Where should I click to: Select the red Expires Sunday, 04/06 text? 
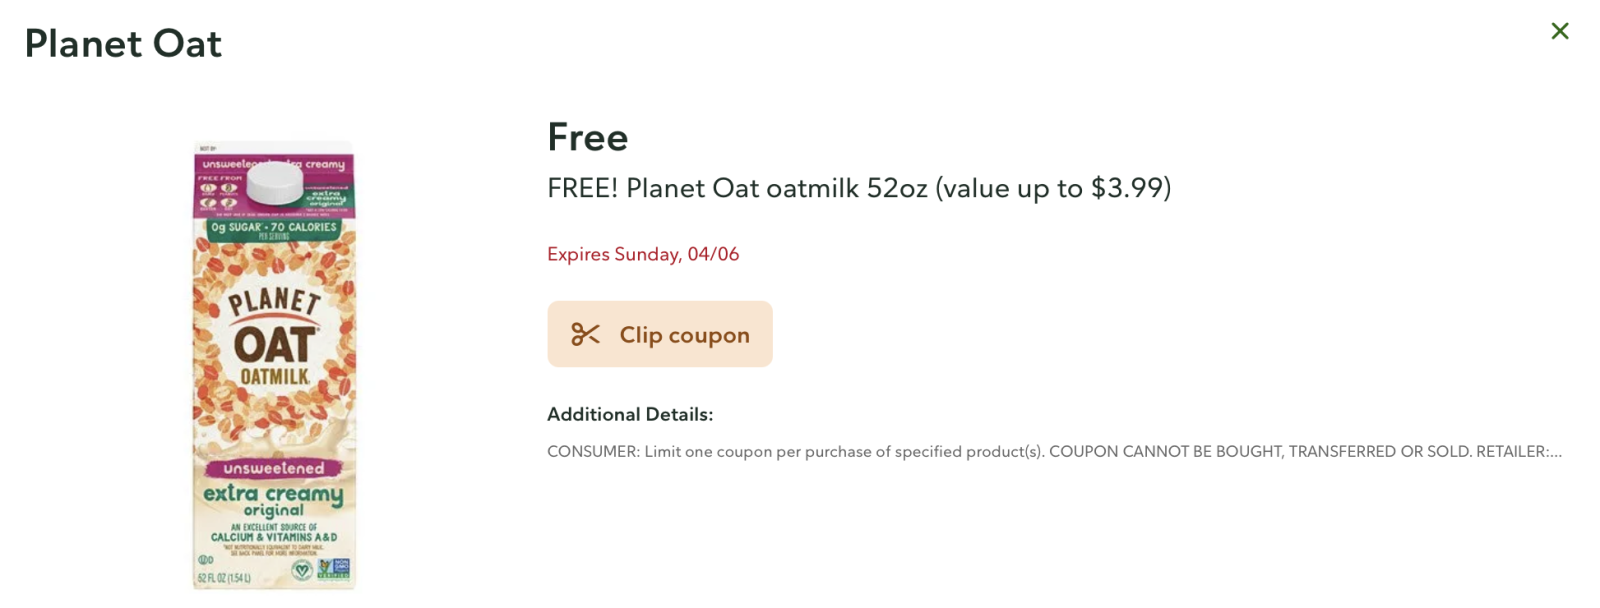[643, 254]
